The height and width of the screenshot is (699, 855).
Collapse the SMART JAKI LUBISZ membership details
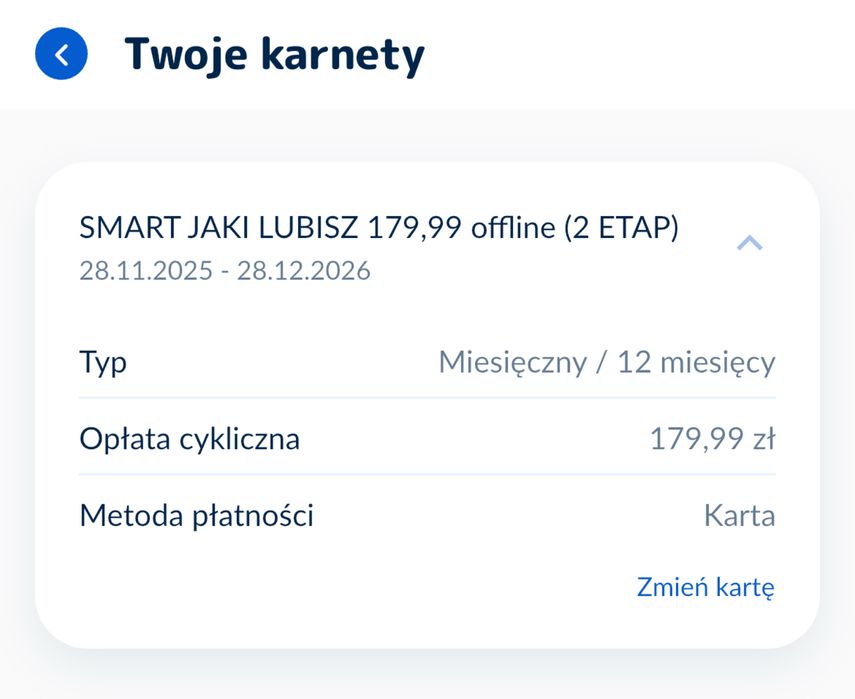749,243
